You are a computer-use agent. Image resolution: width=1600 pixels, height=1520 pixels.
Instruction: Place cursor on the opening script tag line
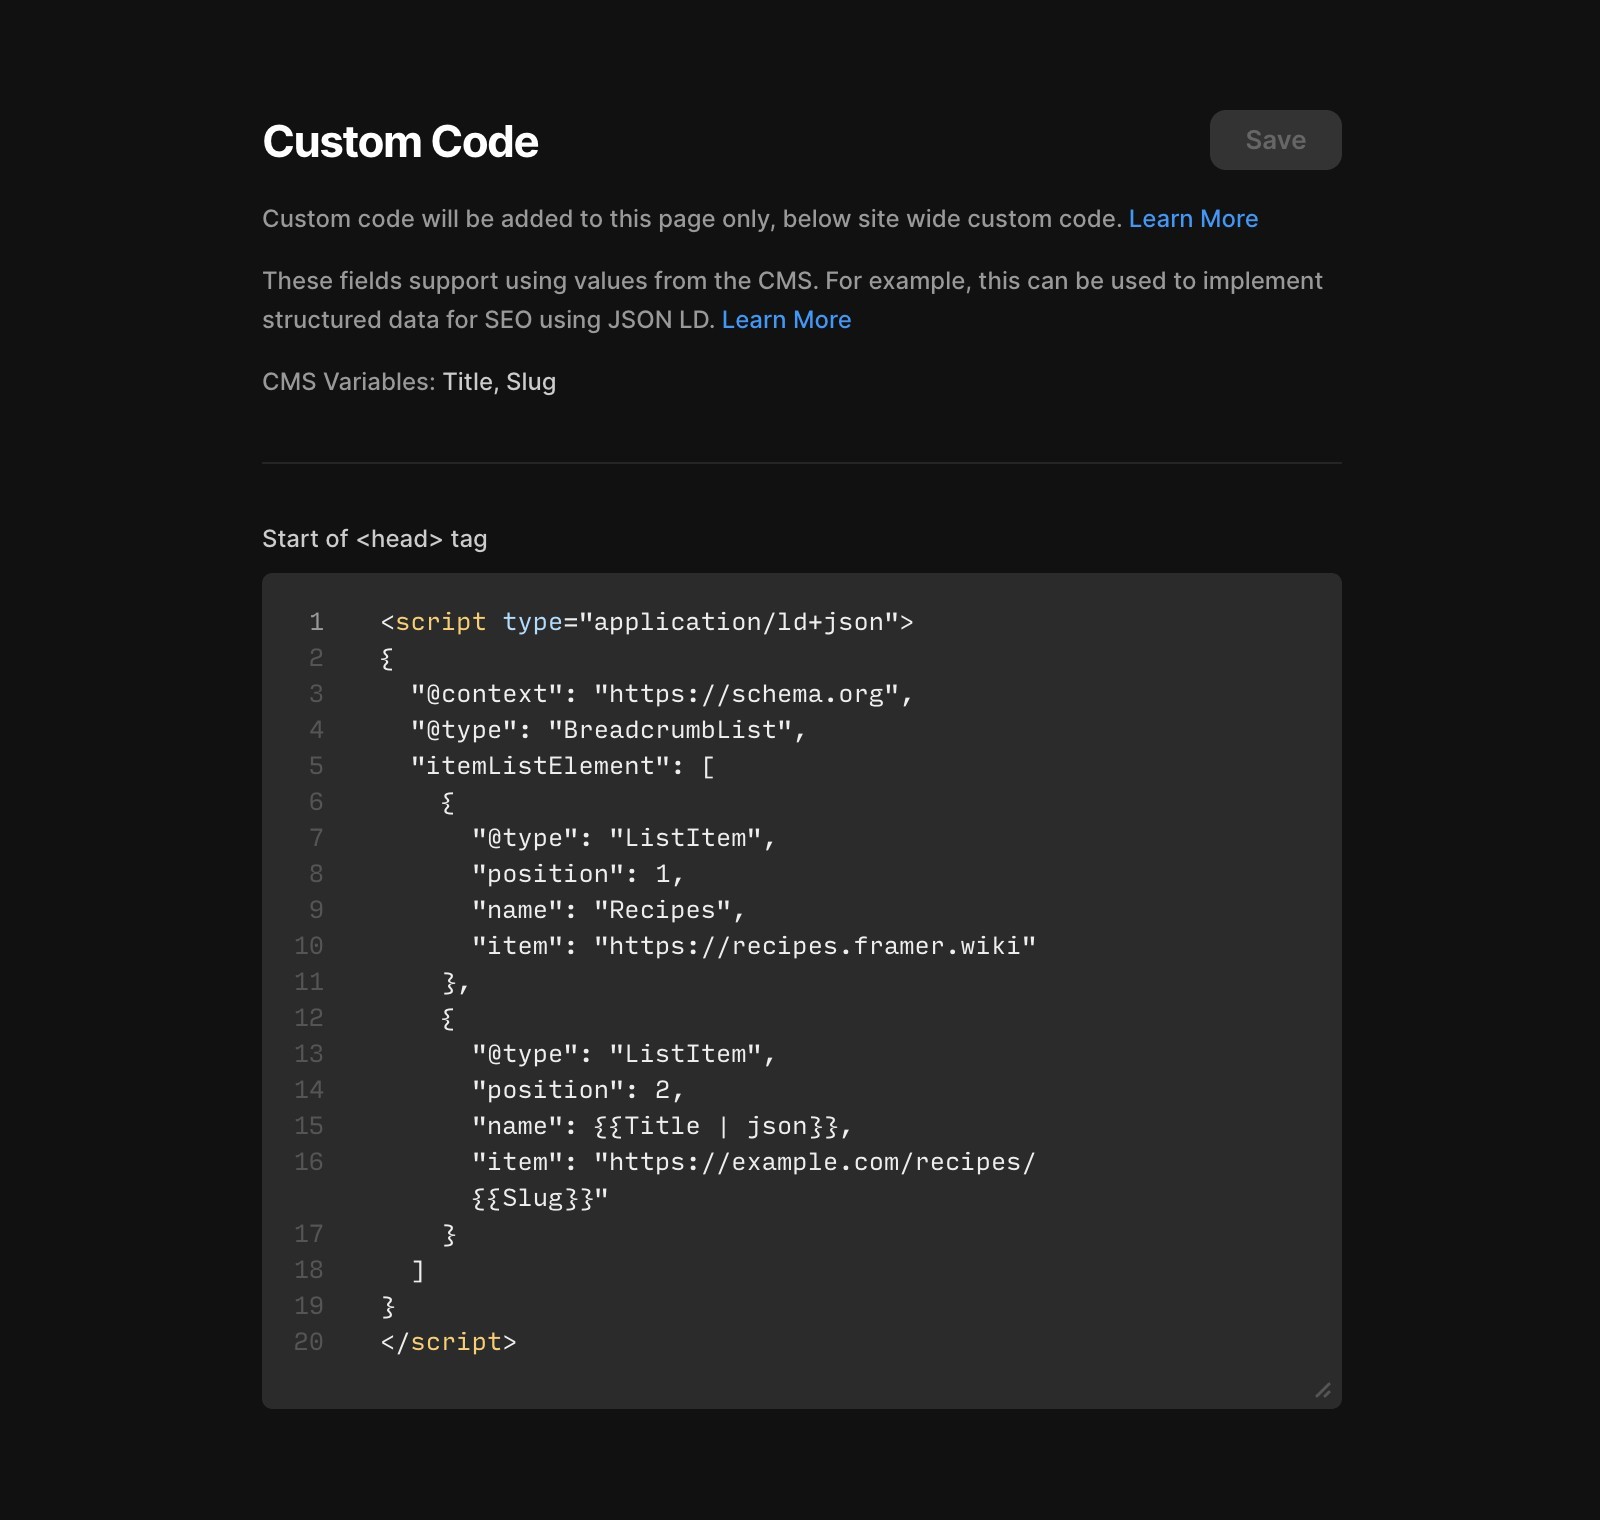(x=647, y=622)
